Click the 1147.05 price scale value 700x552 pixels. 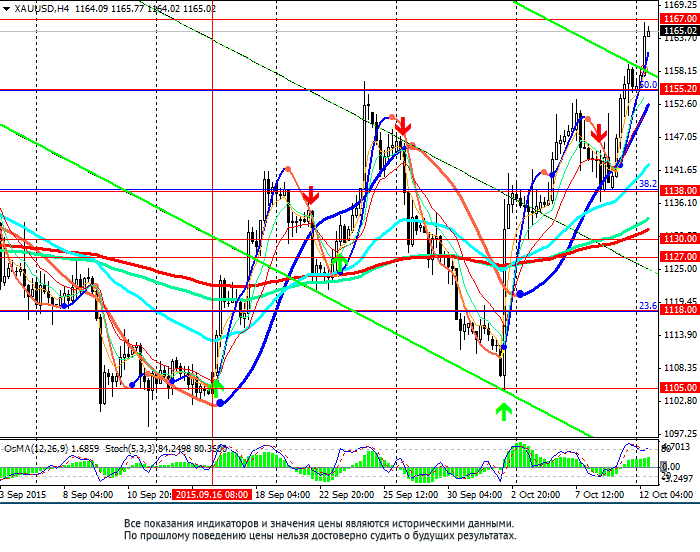pos(681,137)
